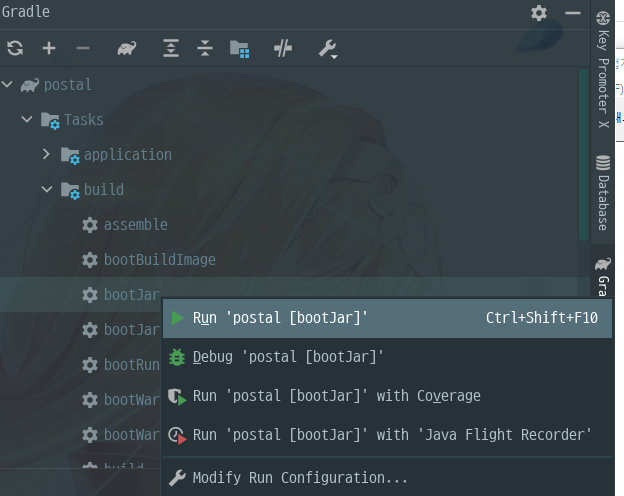Viewport: 624px width, 496px height.
Task: Collapse all nodes in Gradle tree
Action: click(205, 48)
